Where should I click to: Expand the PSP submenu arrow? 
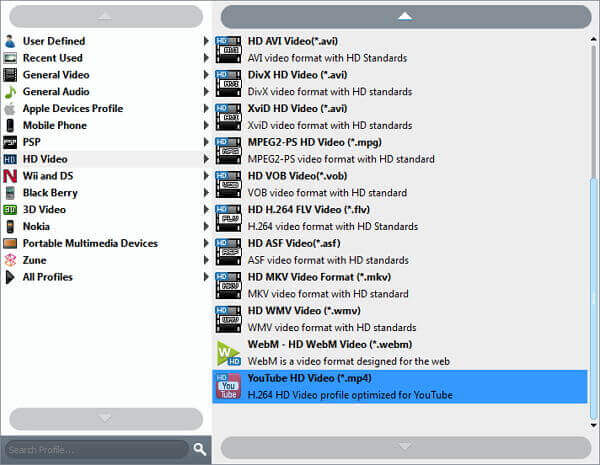206,142
